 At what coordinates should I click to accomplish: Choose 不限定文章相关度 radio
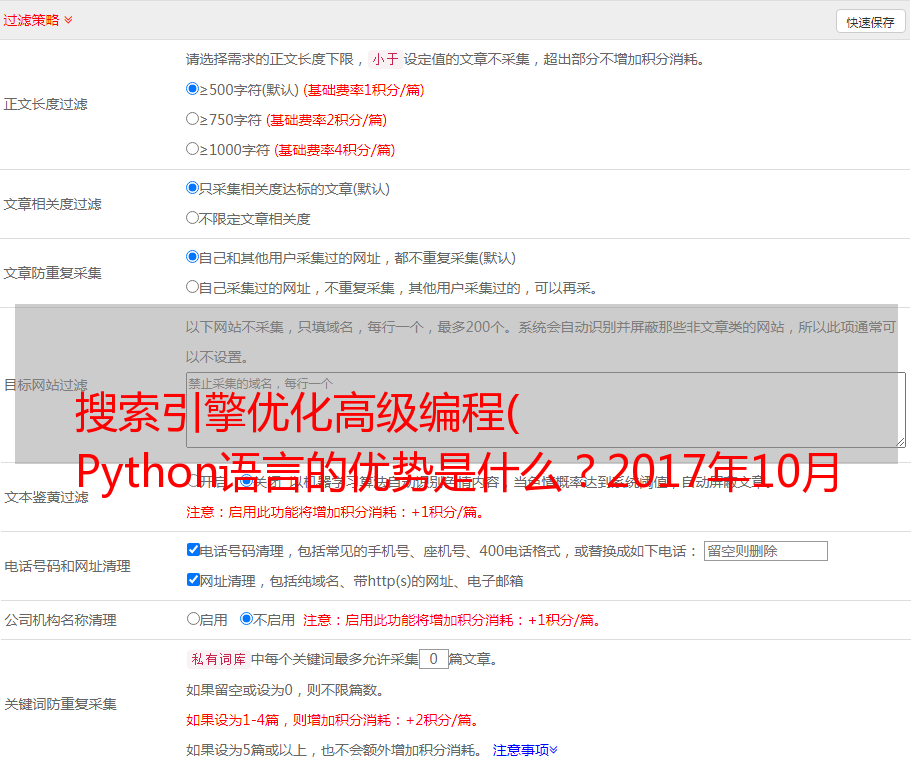tap(193, 218)
